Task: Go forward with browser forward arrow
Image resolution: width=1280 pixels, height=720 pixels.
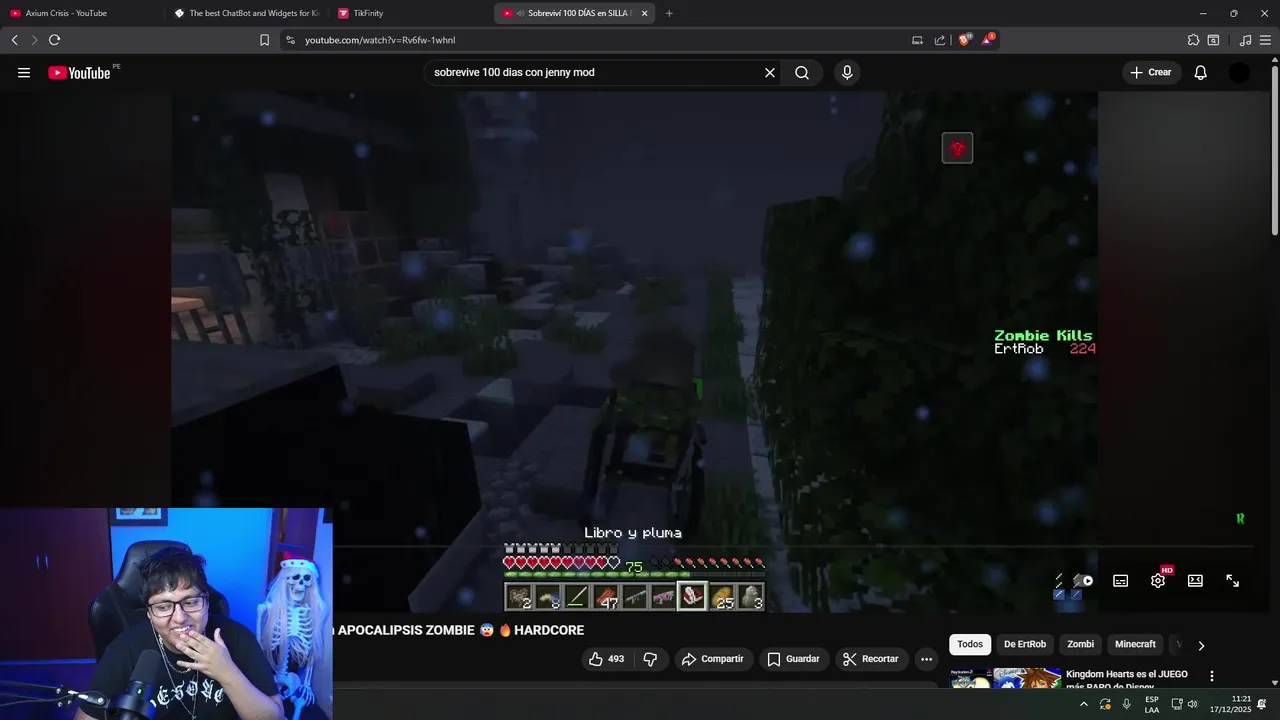Action: (34, 40)
